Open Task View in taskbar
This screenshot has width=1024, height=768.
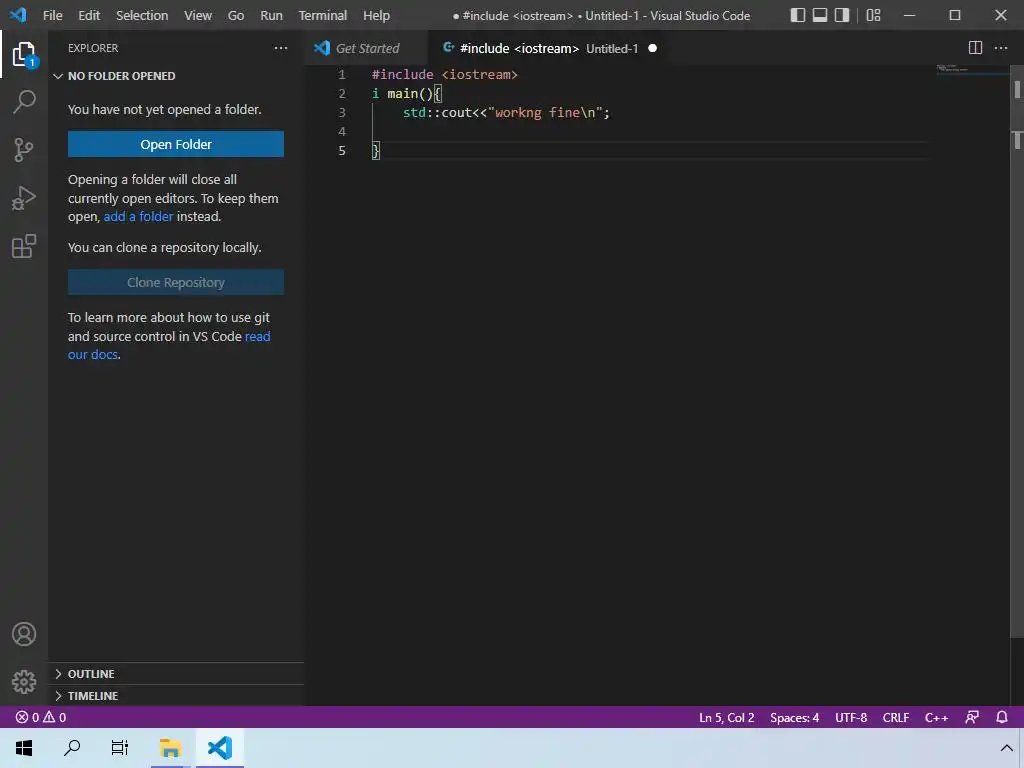coord(120,748)
